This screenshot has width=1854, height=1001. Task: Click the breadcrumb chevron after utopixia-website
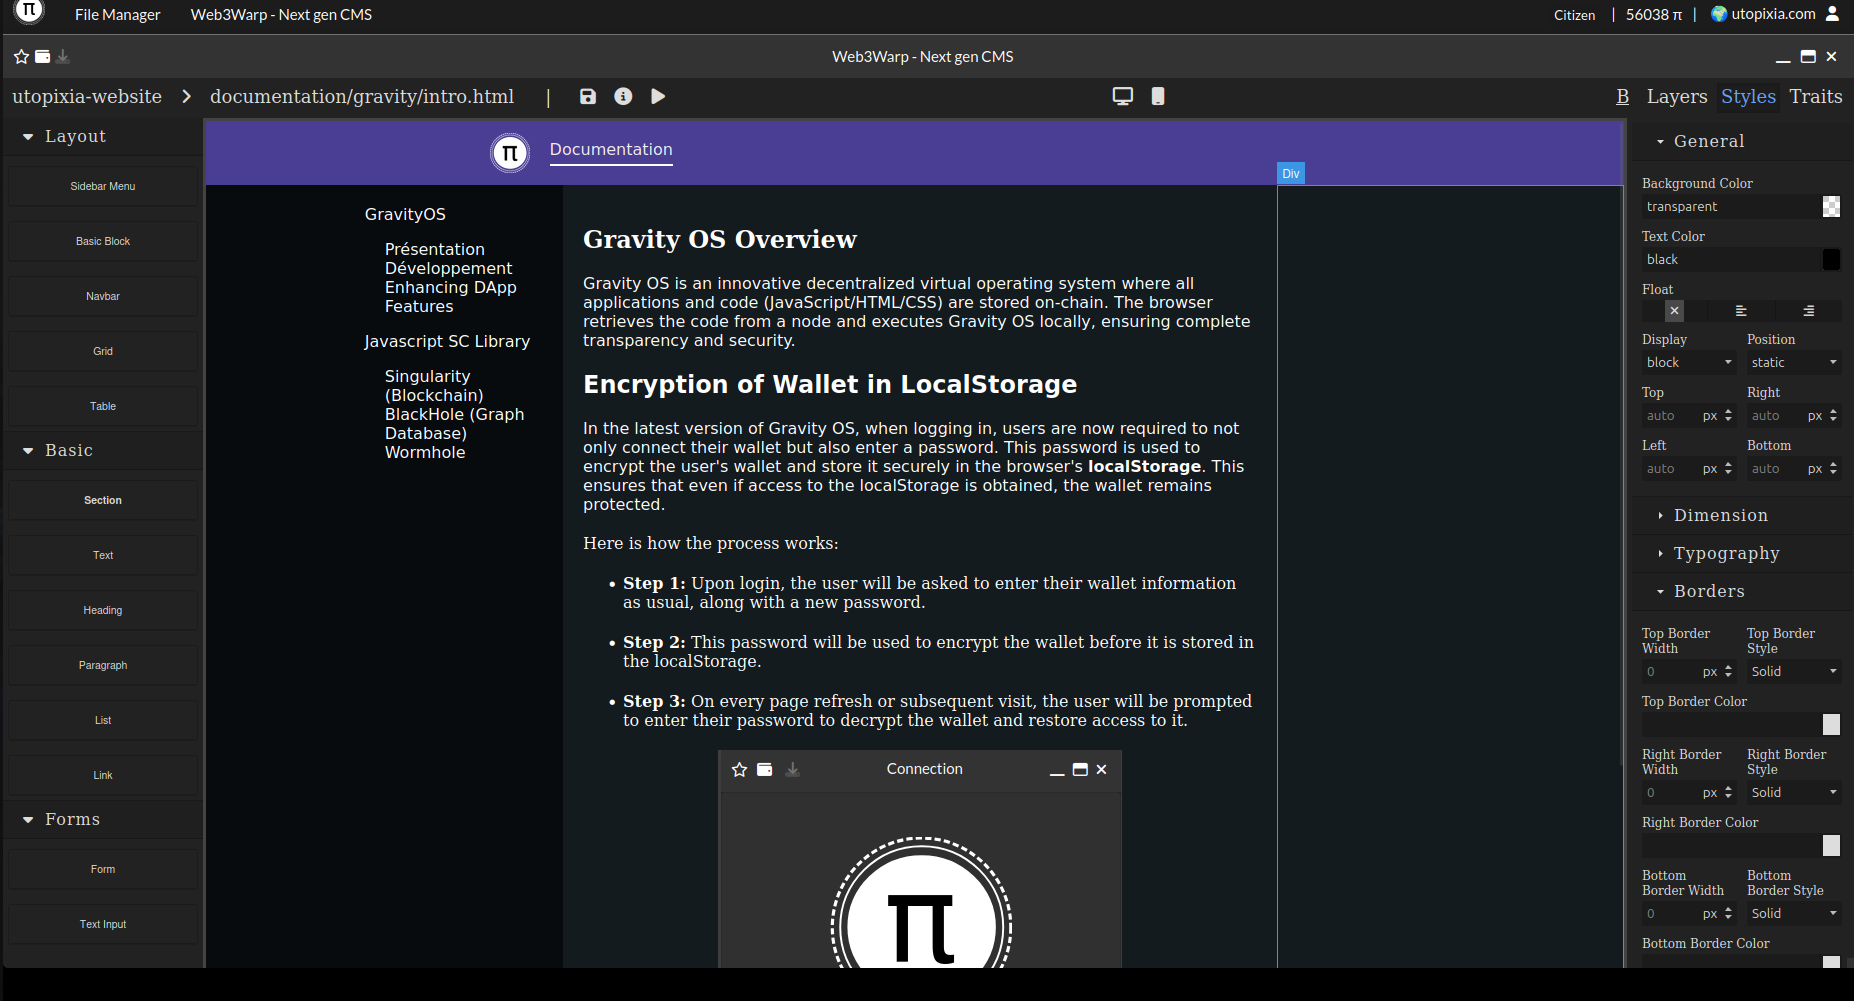(x=186, y=96)
